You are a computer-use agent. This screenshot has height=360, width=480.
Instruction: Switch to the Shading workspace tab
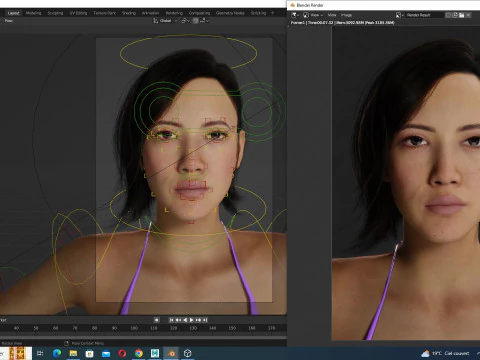[x=129, y=13]
